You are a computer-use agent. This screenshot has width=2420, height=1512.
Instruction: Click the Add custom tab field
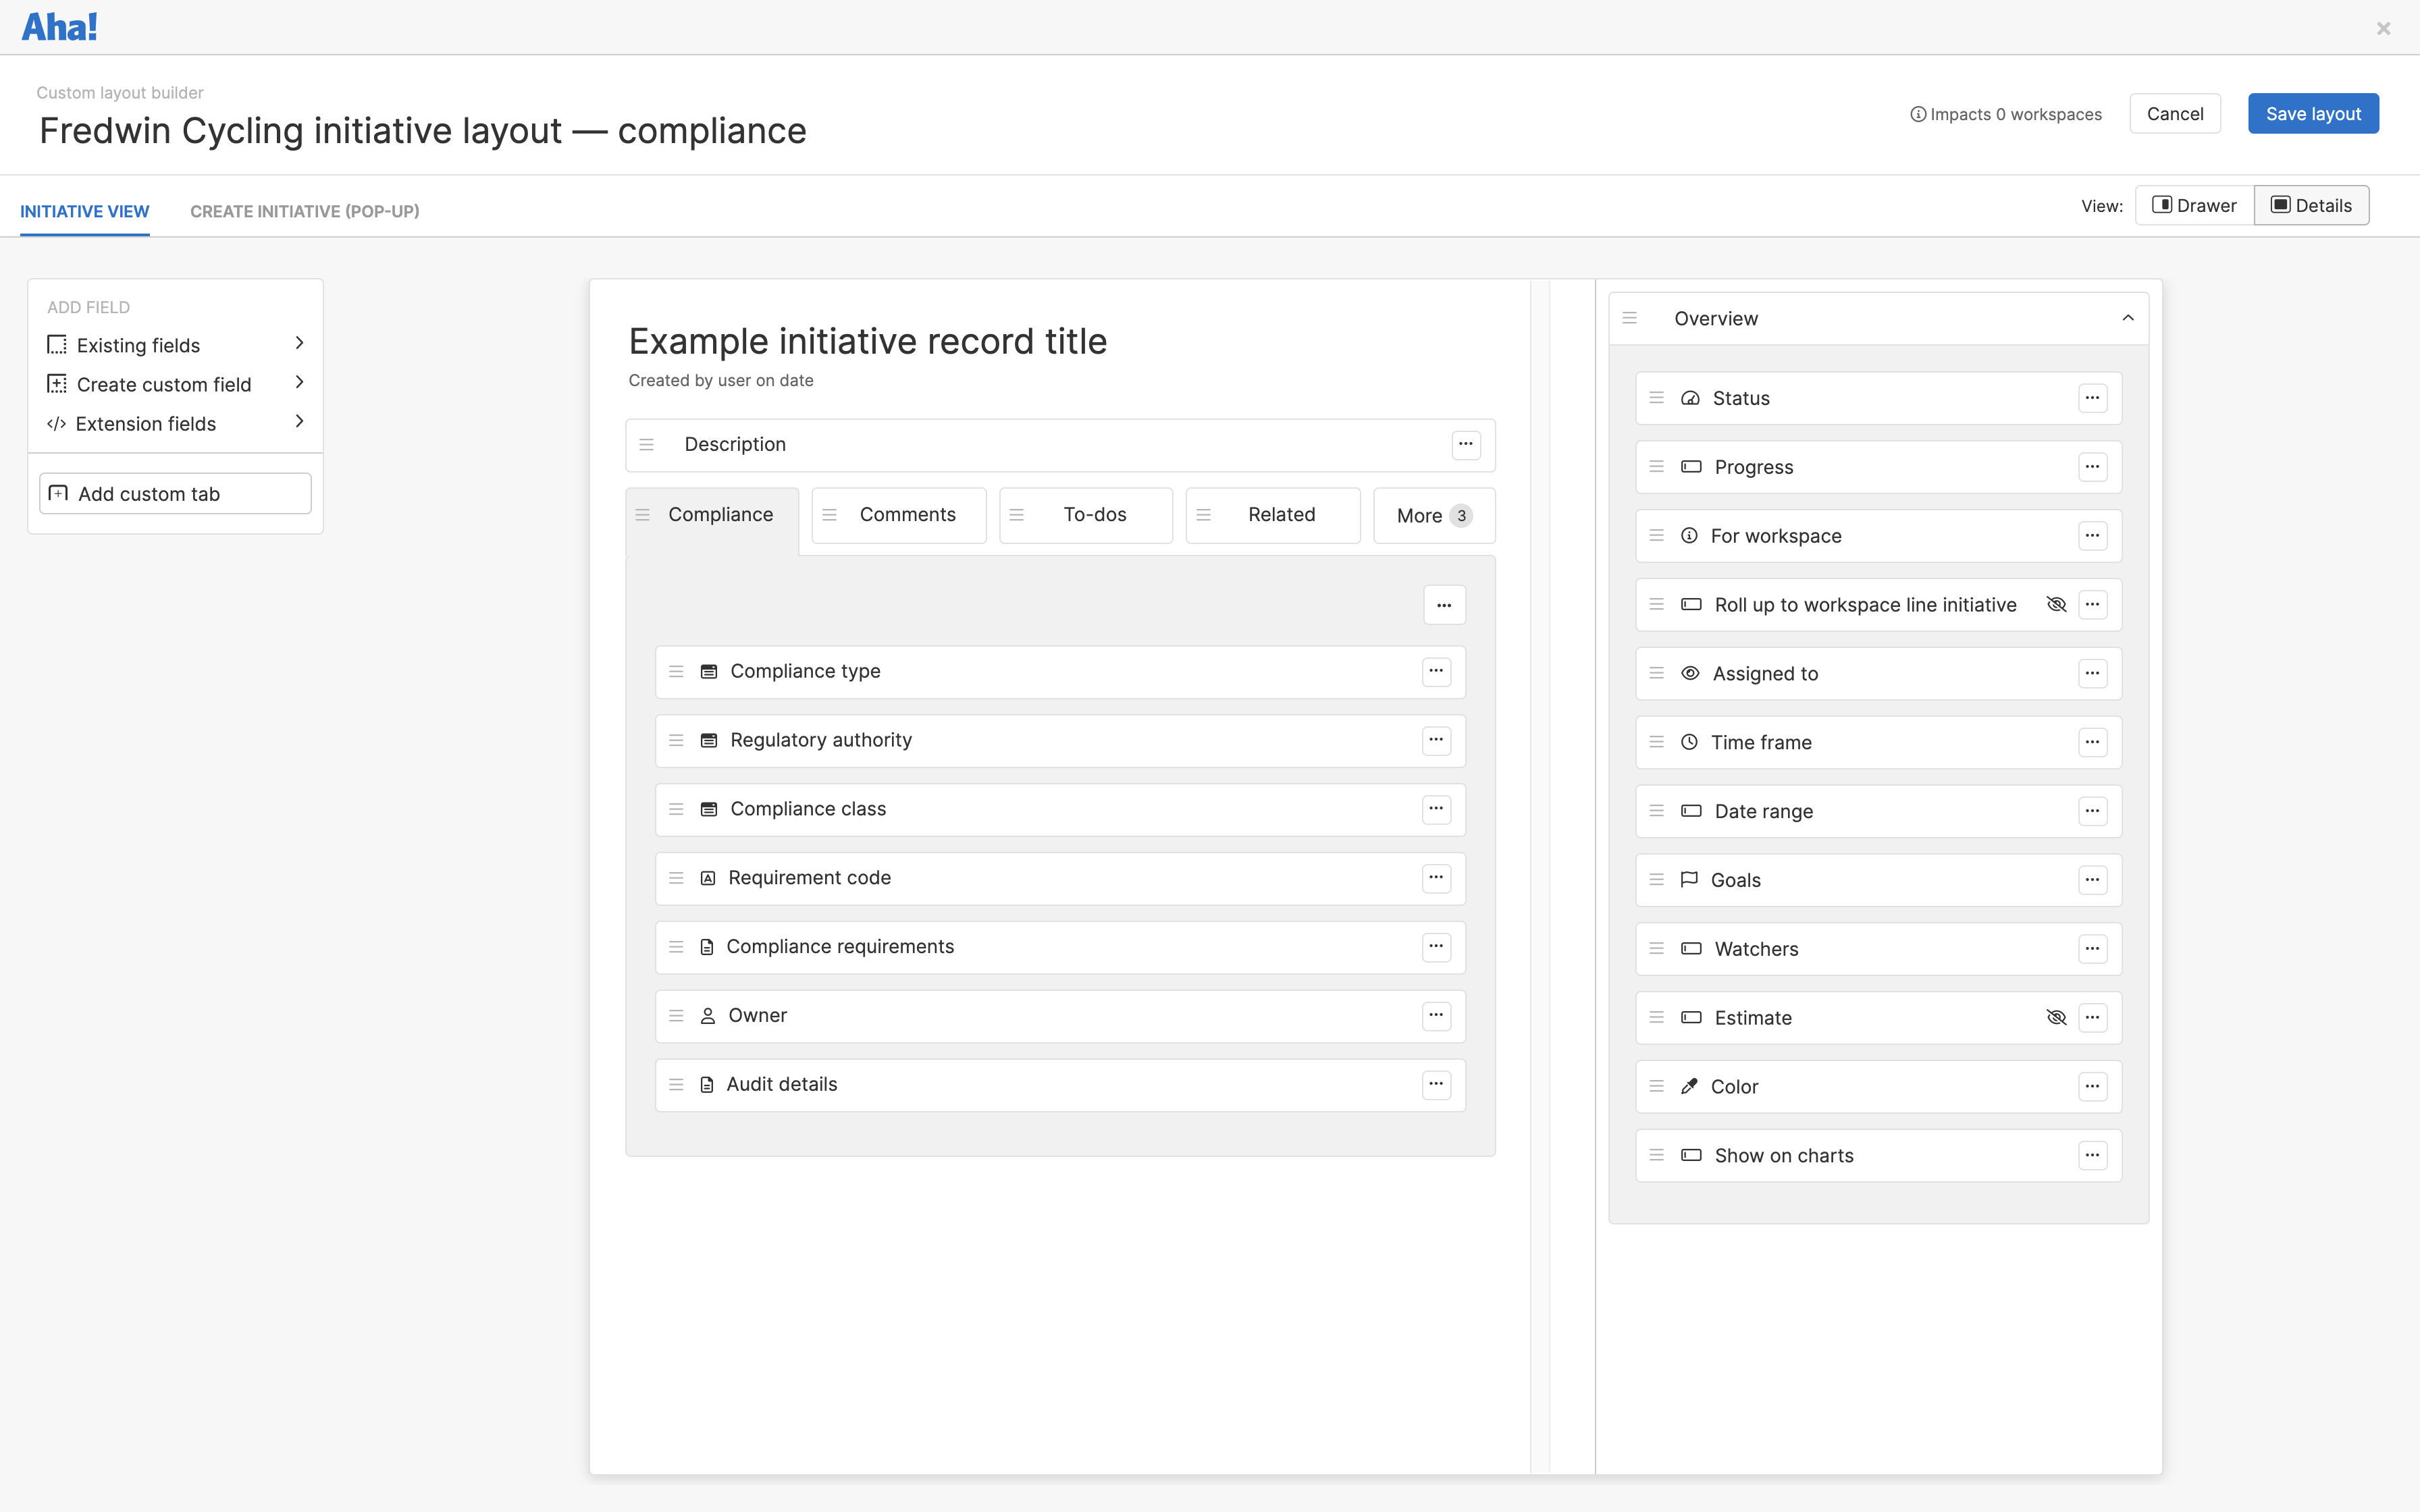pyautogui.click(x=175, y=492)
